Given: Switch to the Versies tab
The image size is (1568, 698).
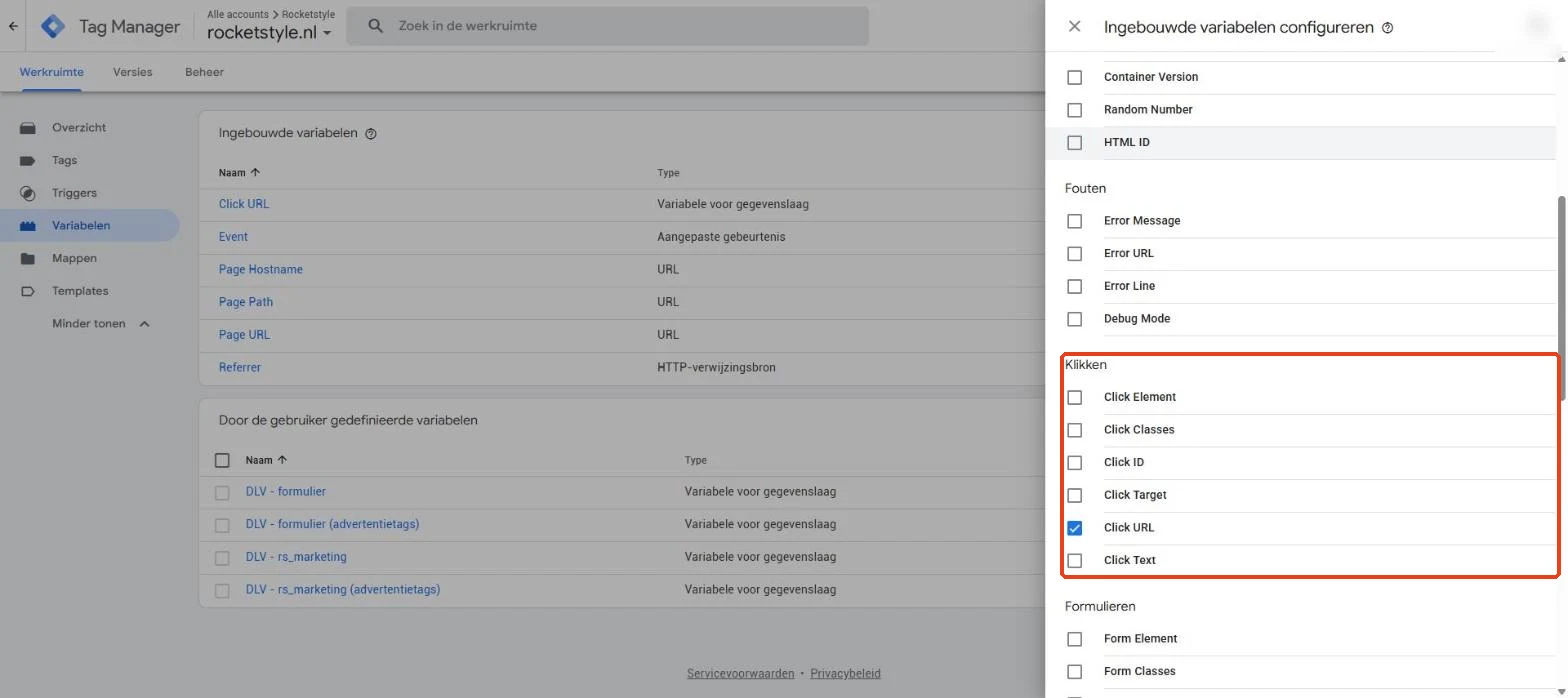Looking at the screenshot, I should (133, 72).
